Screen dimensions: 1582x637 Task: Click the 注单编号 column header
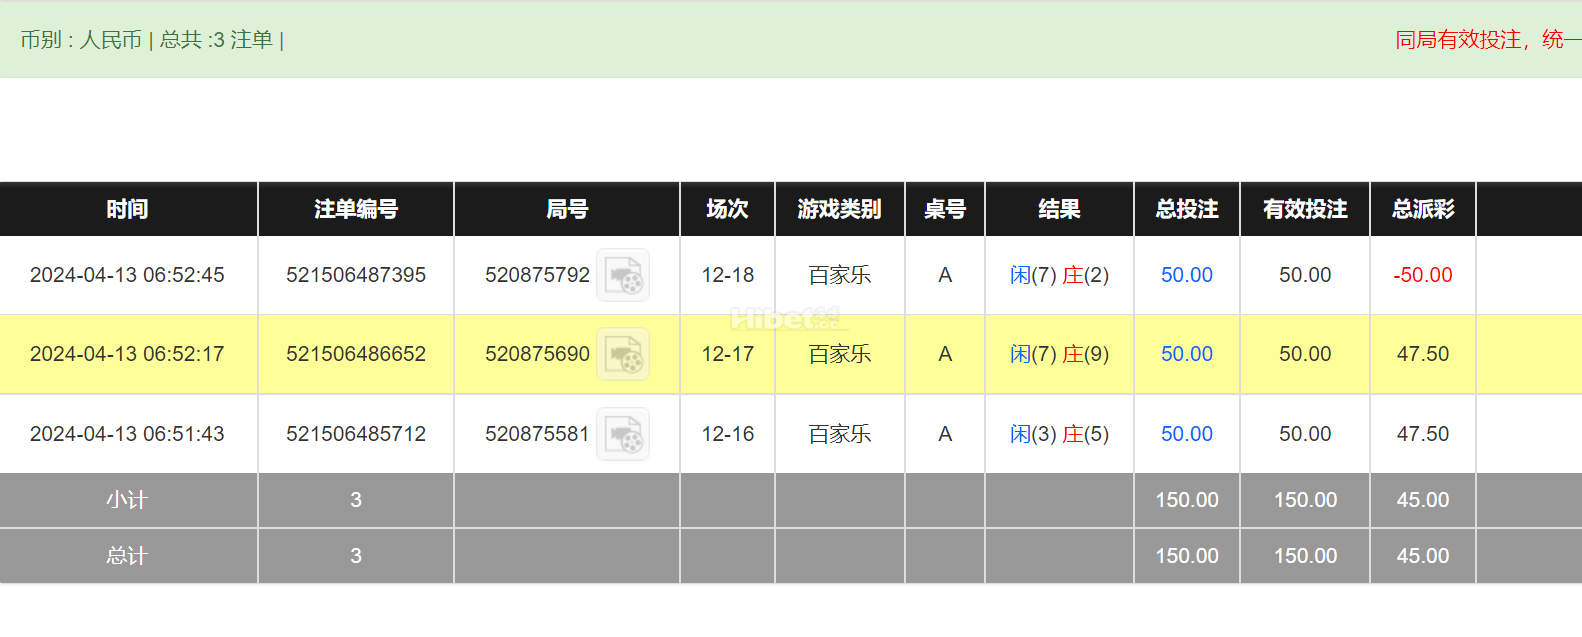[x=356, y=209]
